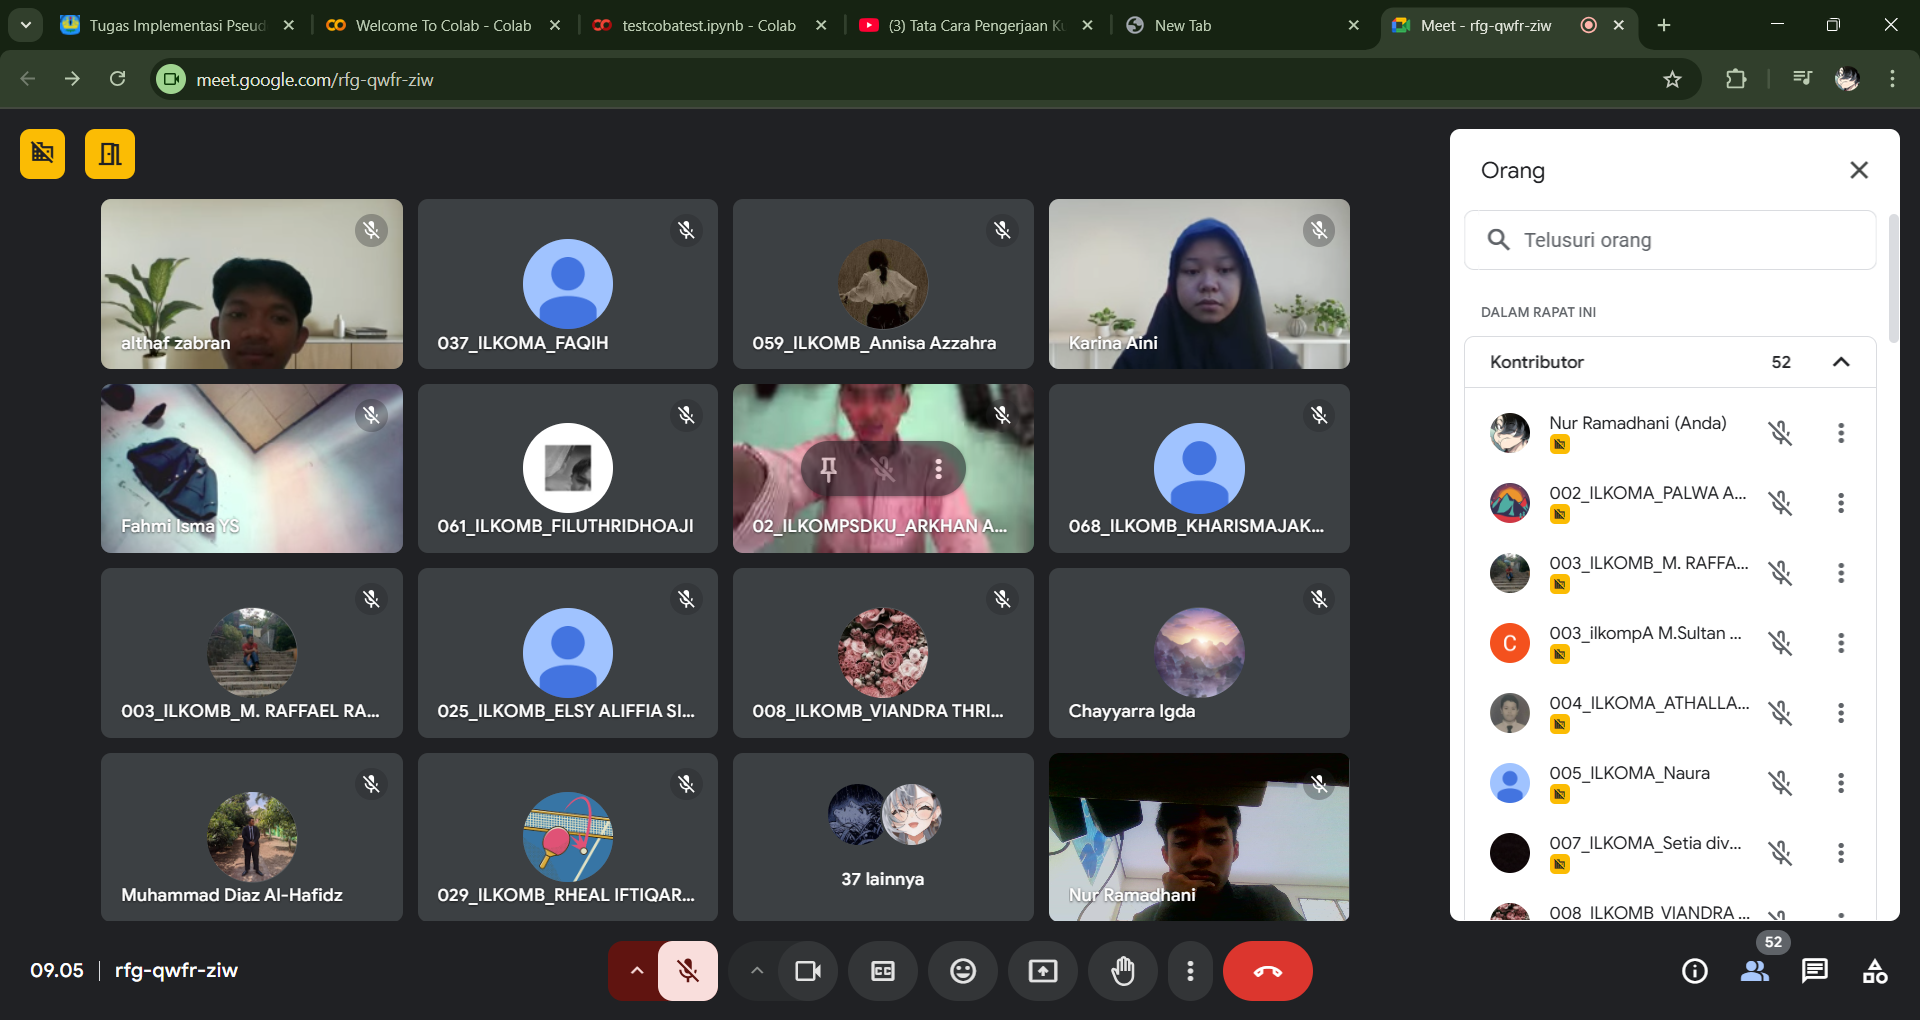Open the activities shapes icon
This screenshot has height=1020, width=1920.
click(1875, 971)
